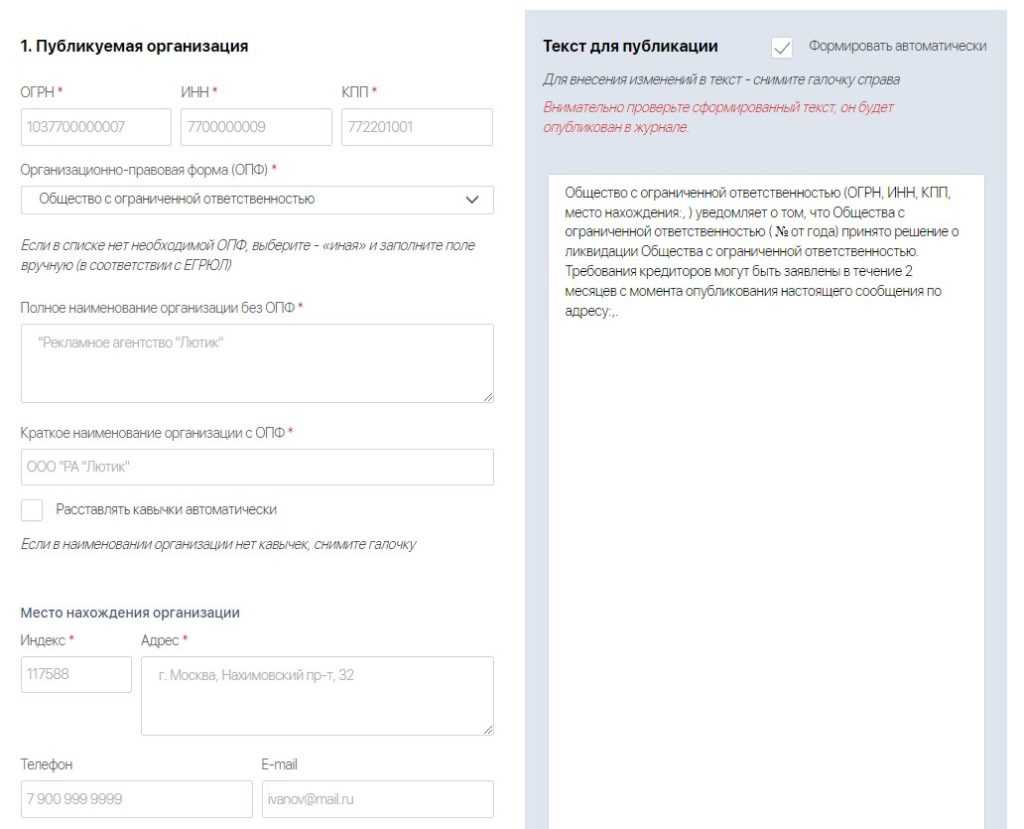The width and height of the screenshot is (1024, 829).
Task: Click the chevron arrow in ОПФ combo box
Action: click(473, 199)
